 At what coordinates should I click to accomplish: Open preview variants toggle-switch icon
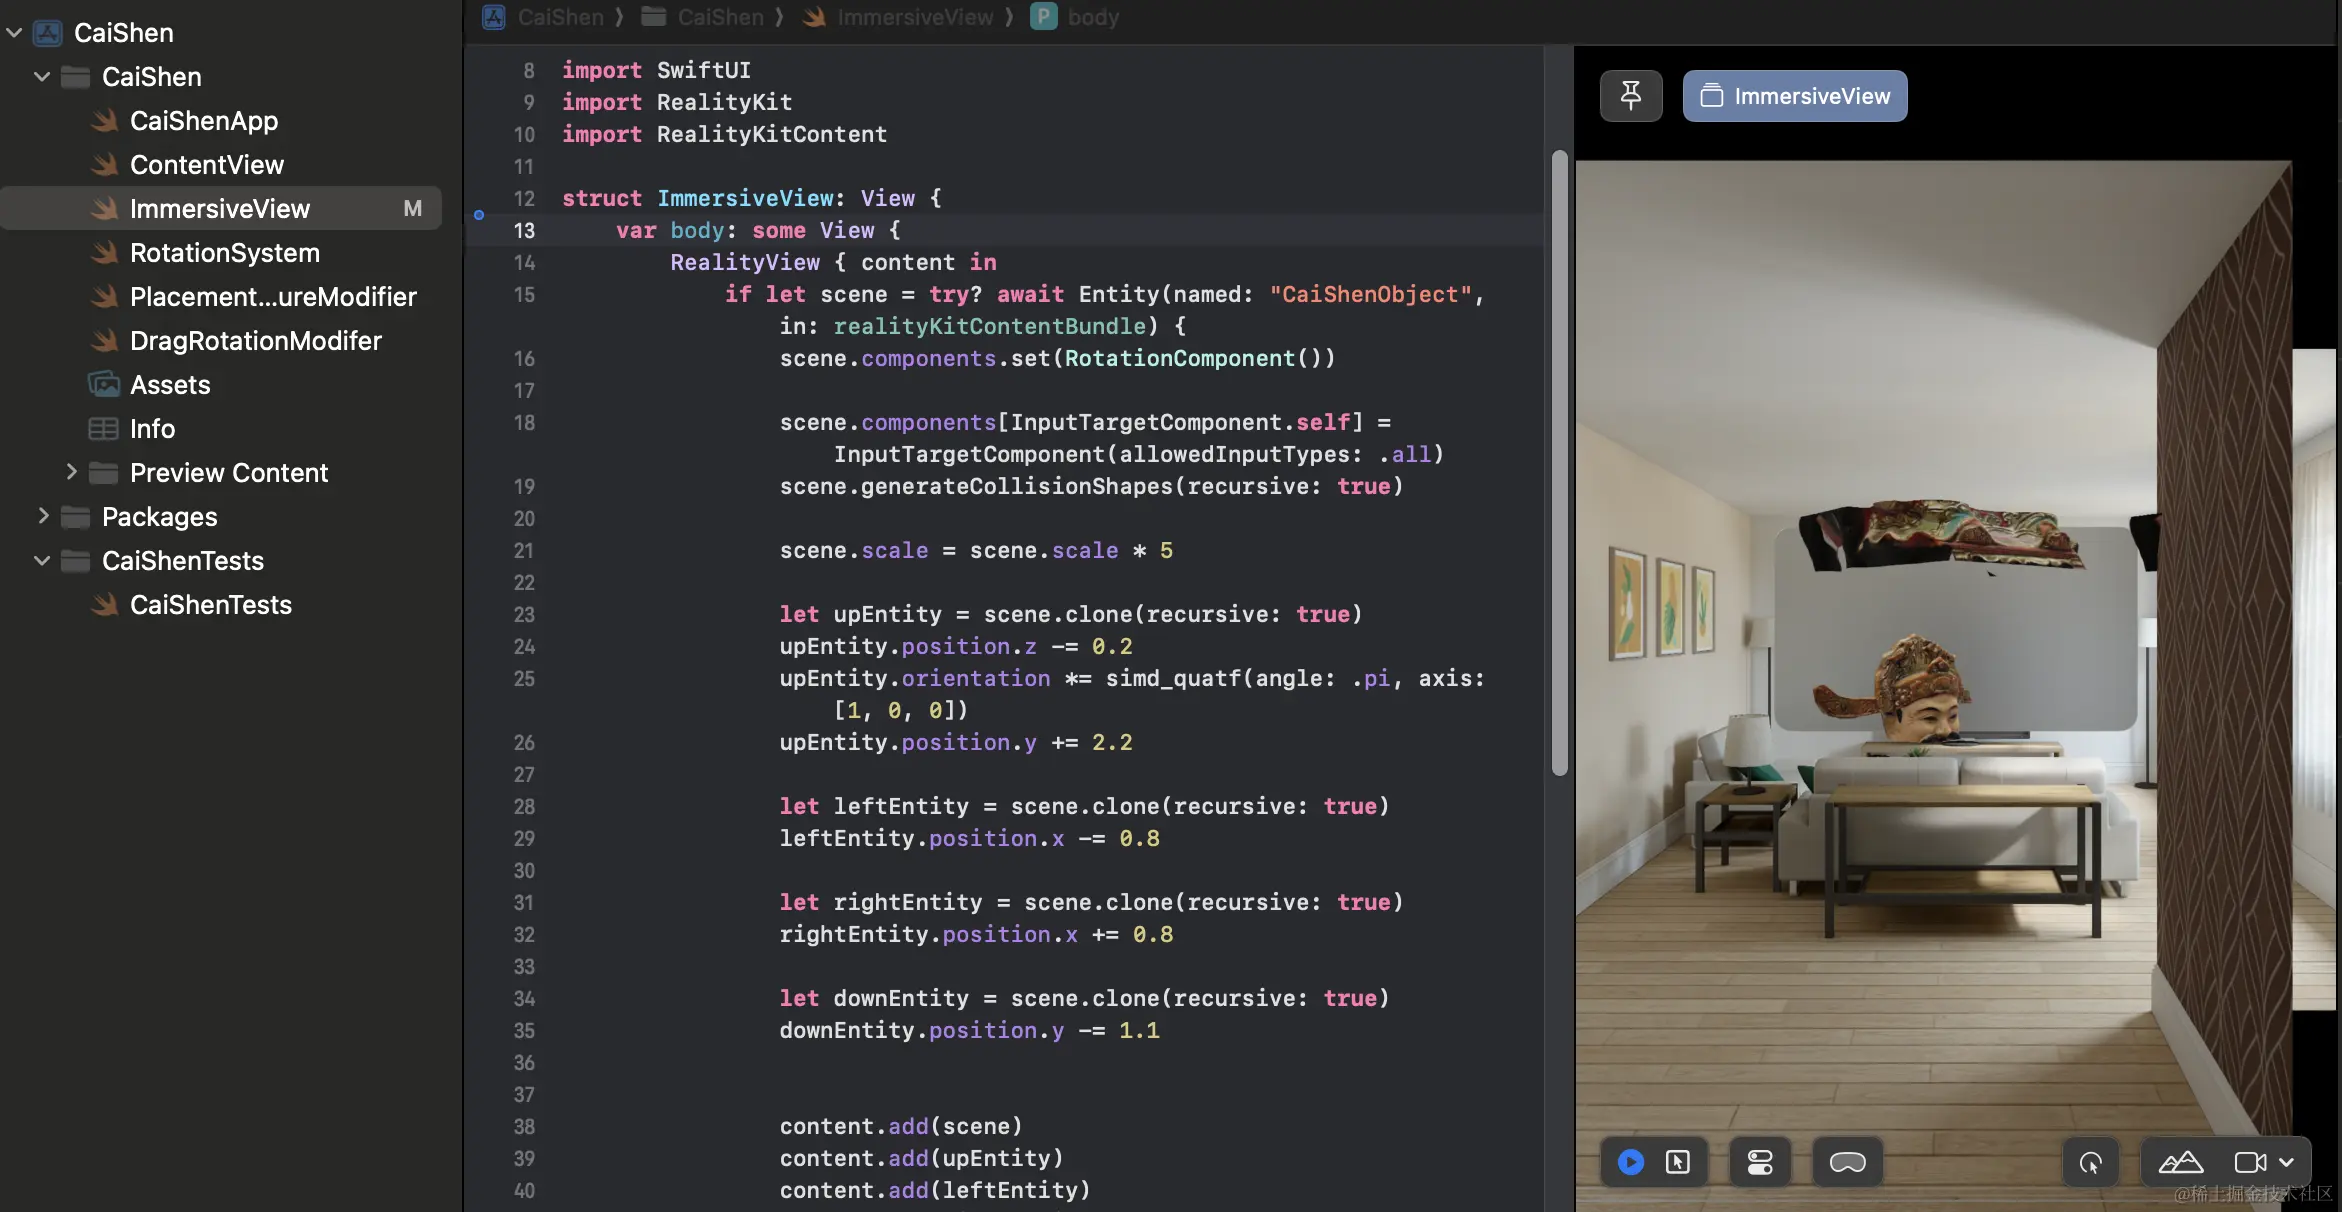click(1760, 1162)
